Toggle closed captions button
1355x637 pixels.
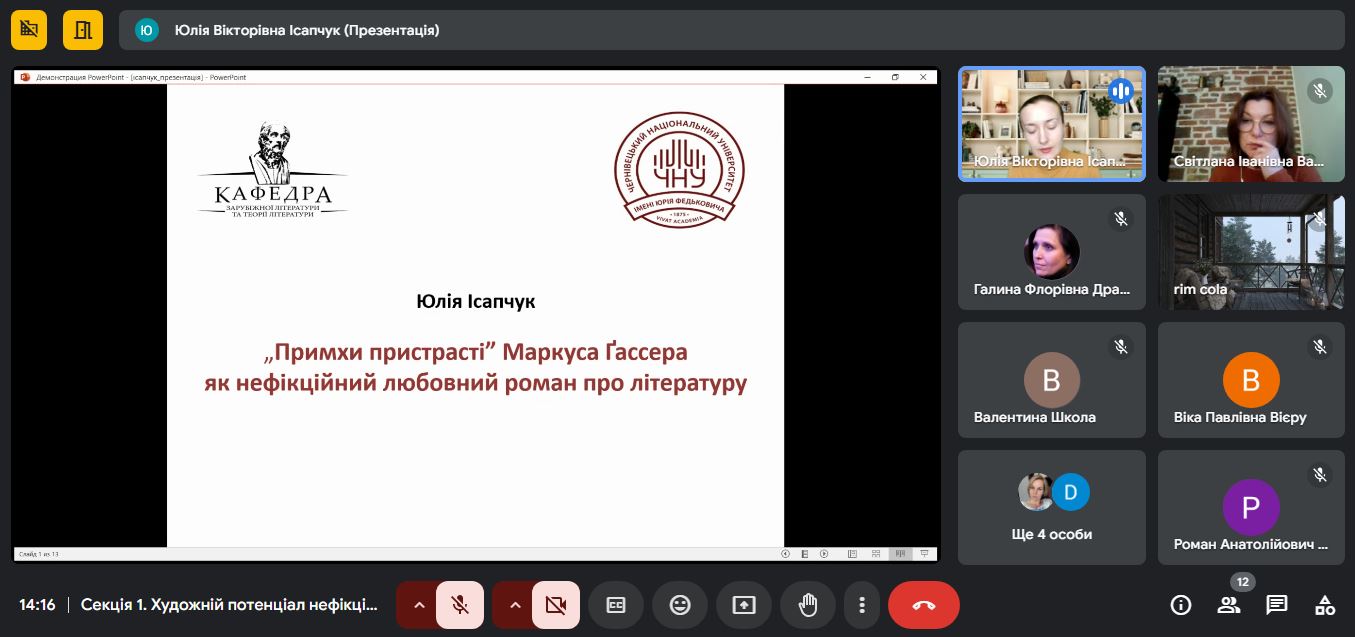(x=616, y=605)
